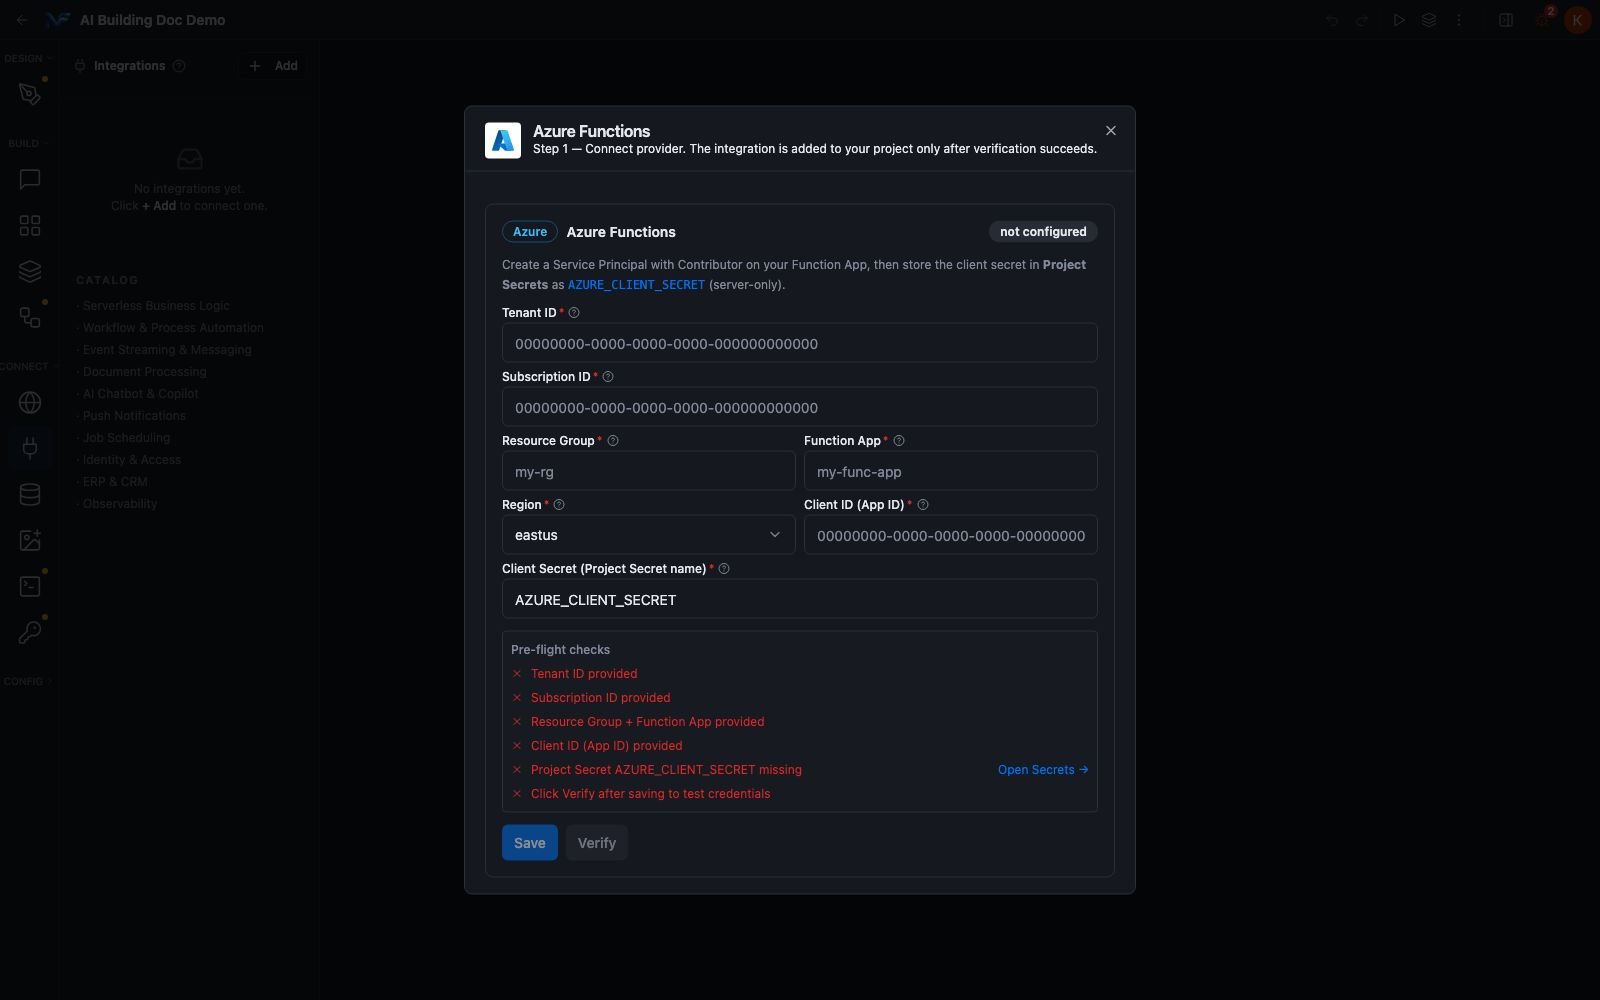Select ERP & CRM catalog item
1600x1000 pixels.
point(114,482)
